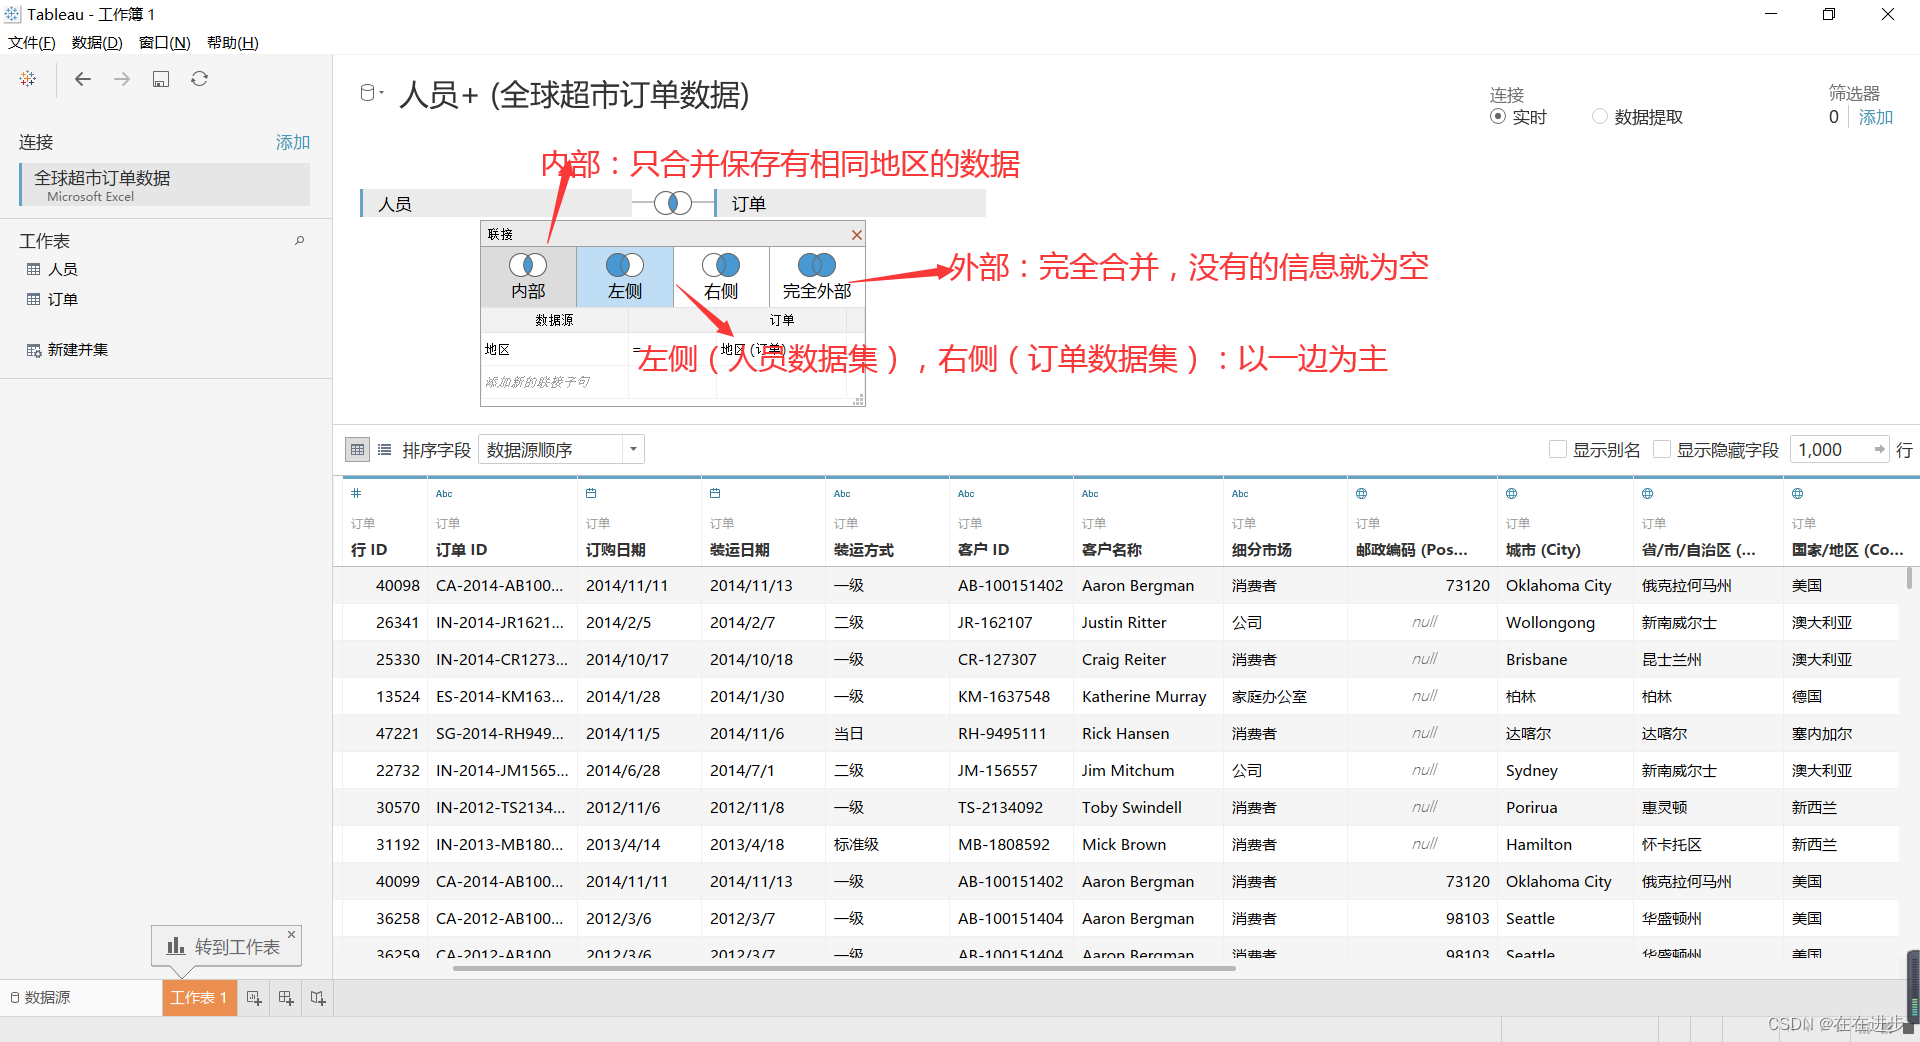This screenshot has height=1042, width=1920.
Task: Click the rows count field showing 1,000
Action: pos(1830,450)
